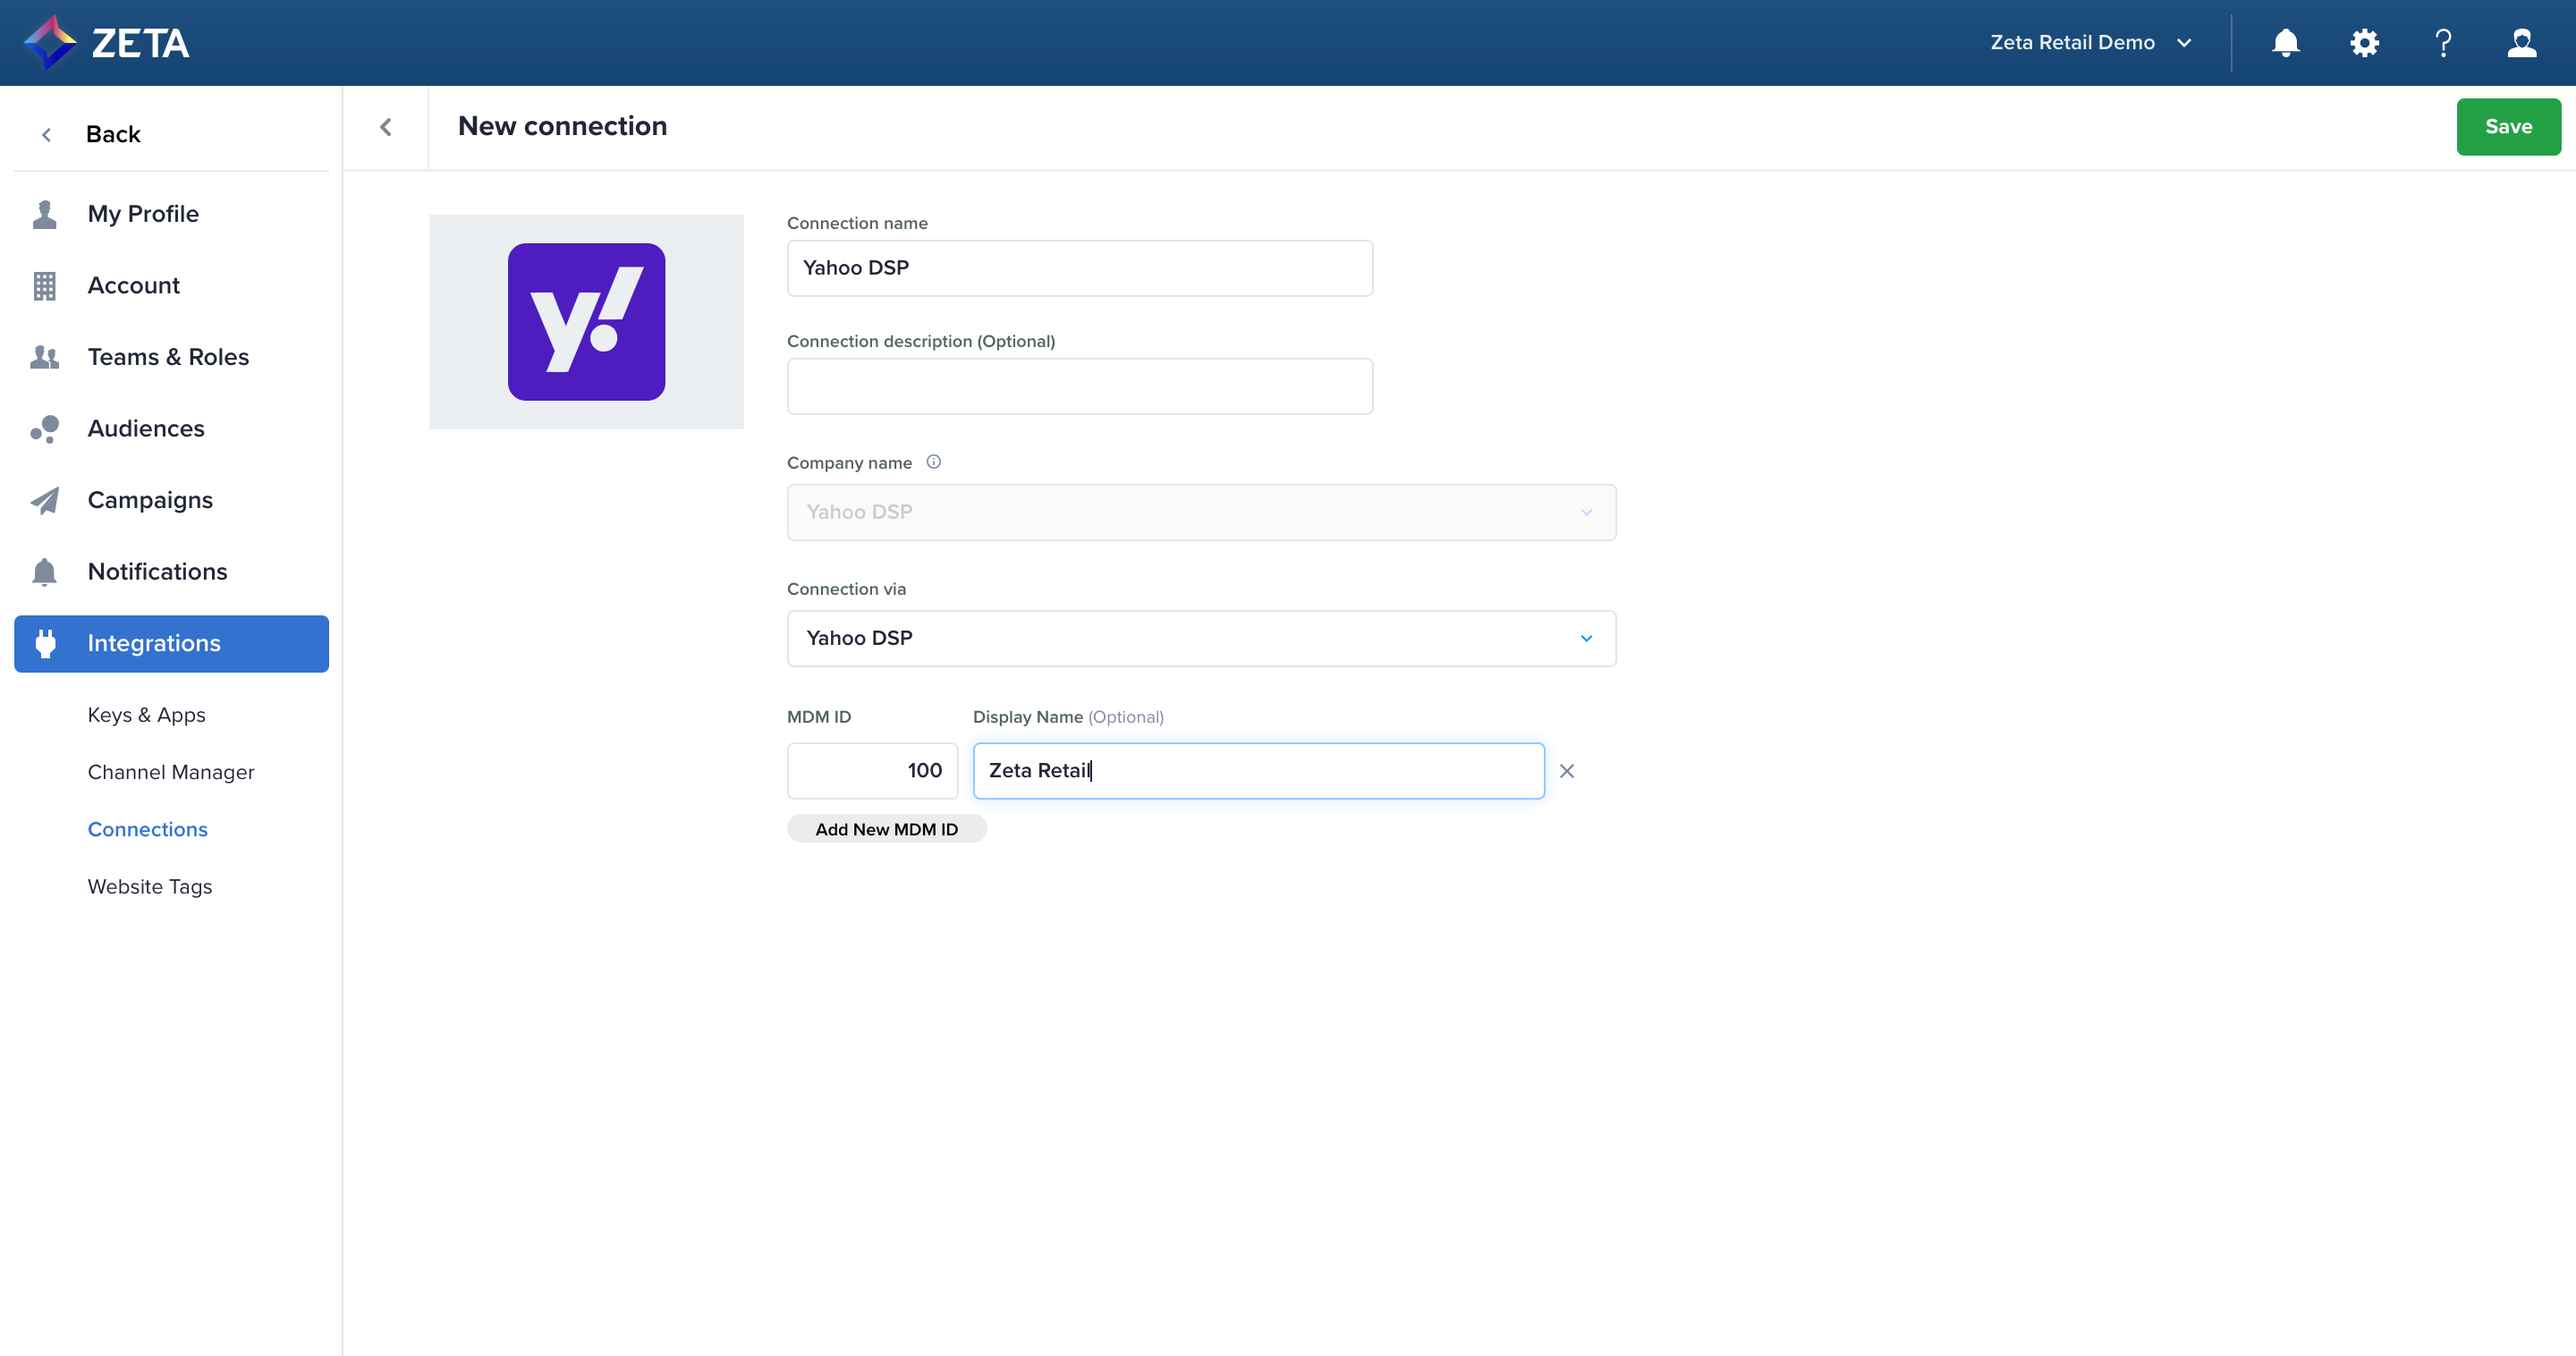Open the Connection via dropdown
The width and height of the screenshot is (2576, 1356).
(1201, 638)
